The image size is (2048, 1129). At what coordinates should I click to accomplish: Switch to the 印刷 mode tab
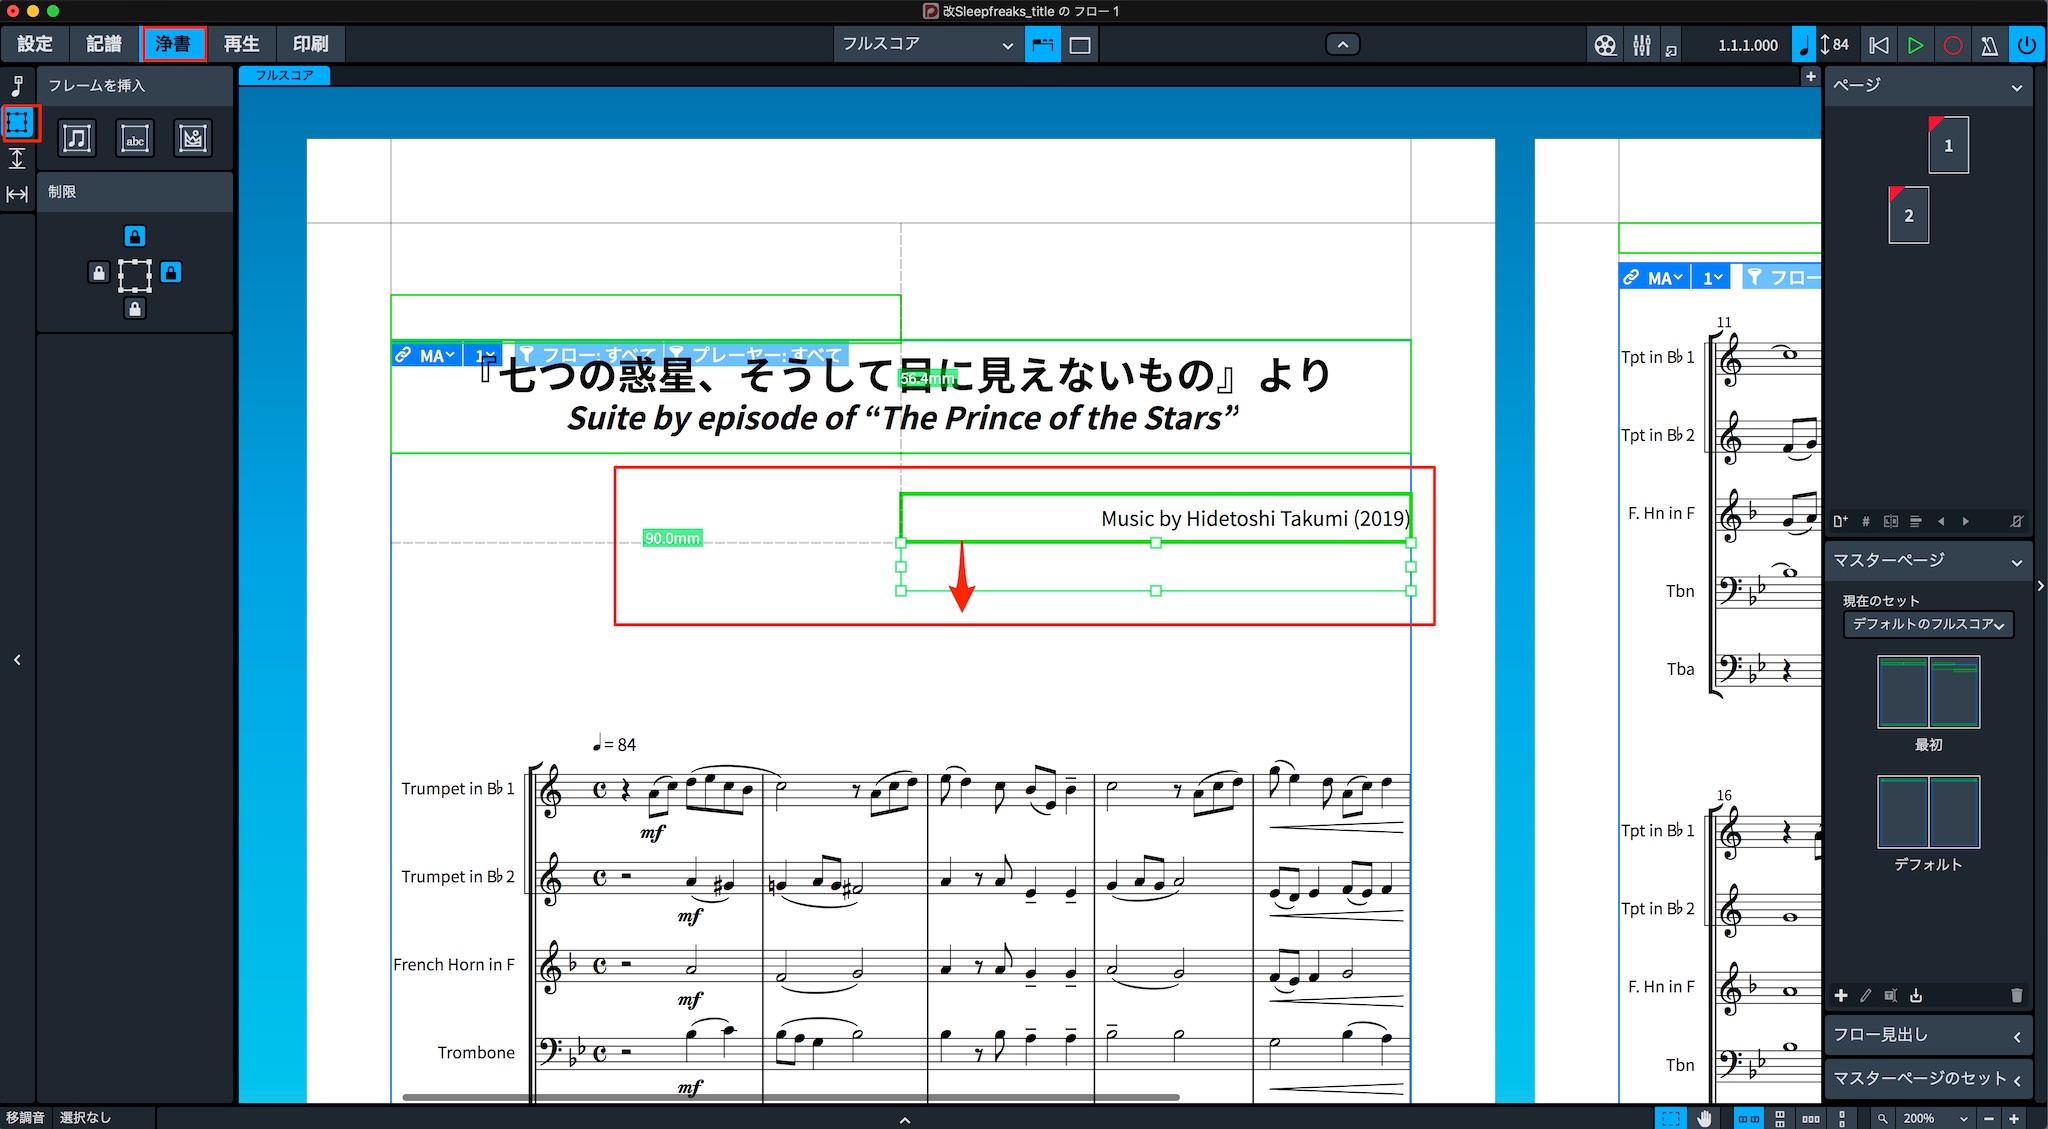(311, 44)
